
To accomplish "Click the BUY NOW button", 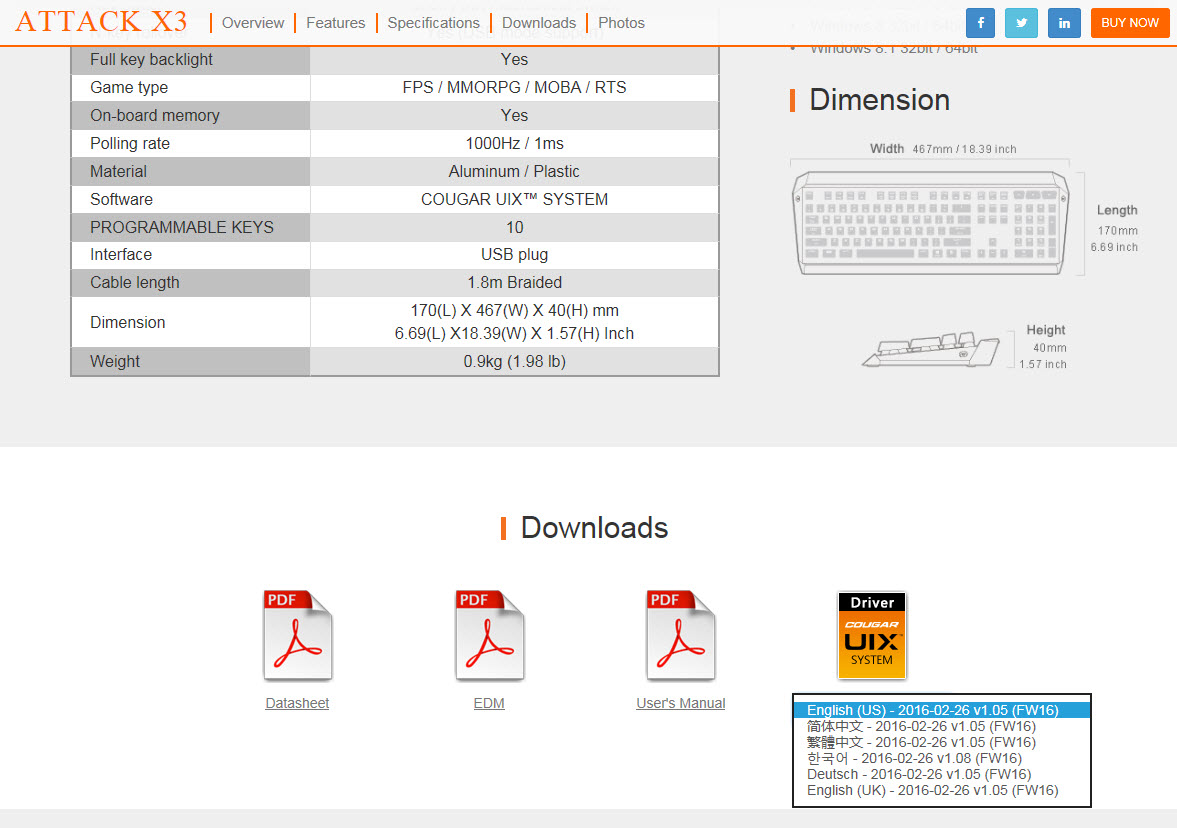I will (x=1130, y=23).
